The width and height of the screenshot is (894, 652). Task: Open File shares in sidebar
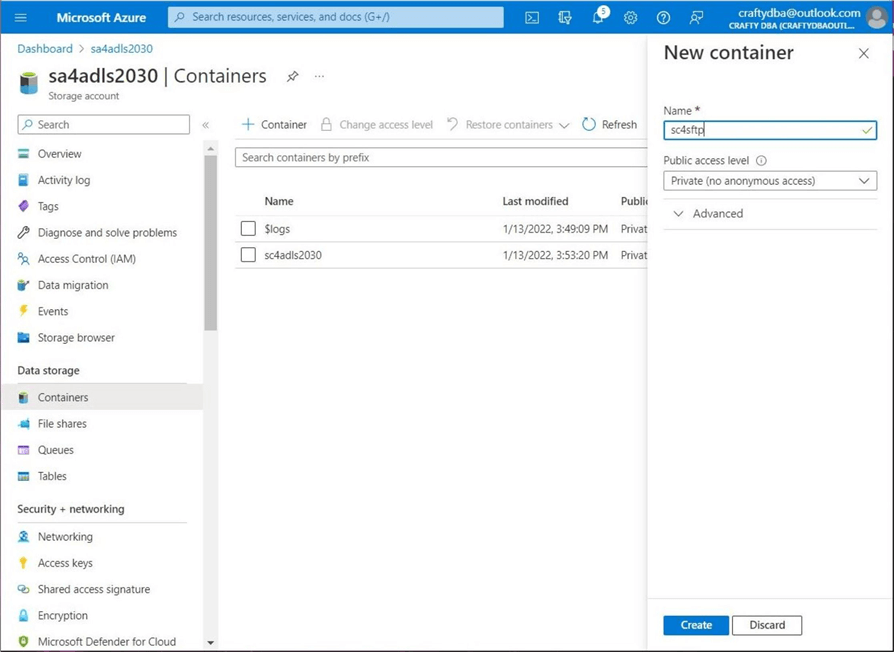[x=62, y=424]
